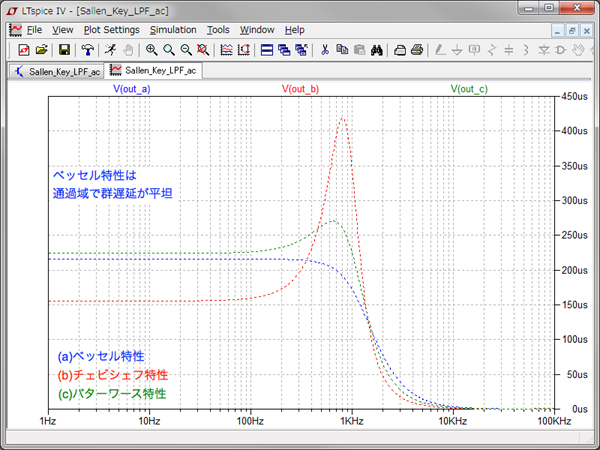The width and height of the screenshot is (600, 450).
Task: Click the Zoom to fit icon
Action: point(203,49)
